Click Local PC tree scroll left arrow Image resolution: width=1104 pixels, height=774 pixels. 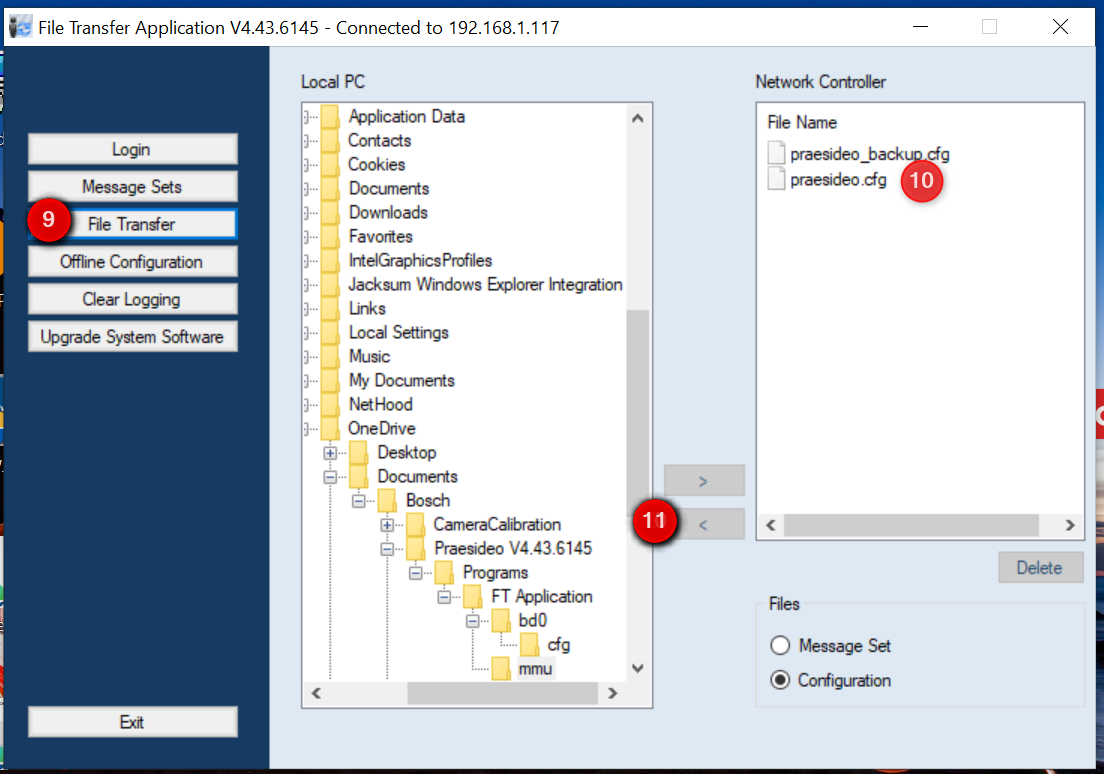[316, 693]
